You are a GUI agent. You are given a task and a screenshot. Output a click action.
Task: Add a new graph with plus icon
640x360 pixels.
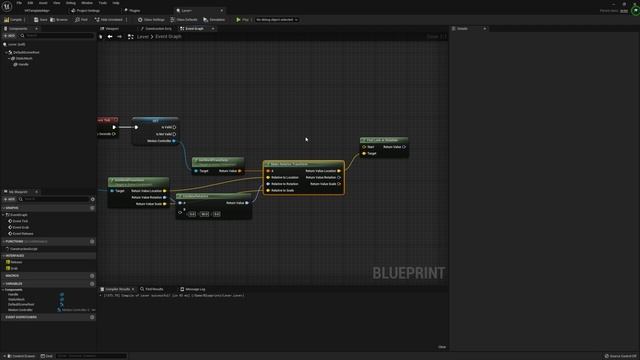(x=92, y=208)
